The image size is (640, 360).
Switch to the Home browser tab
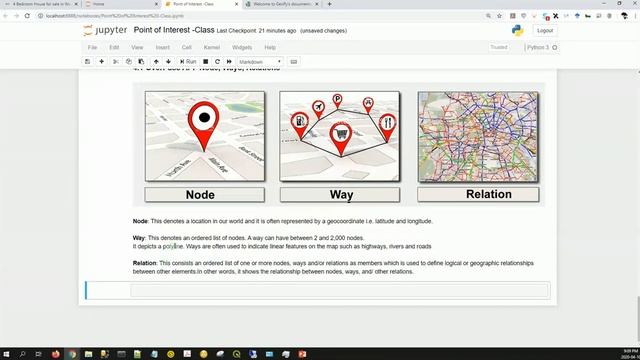121,4
